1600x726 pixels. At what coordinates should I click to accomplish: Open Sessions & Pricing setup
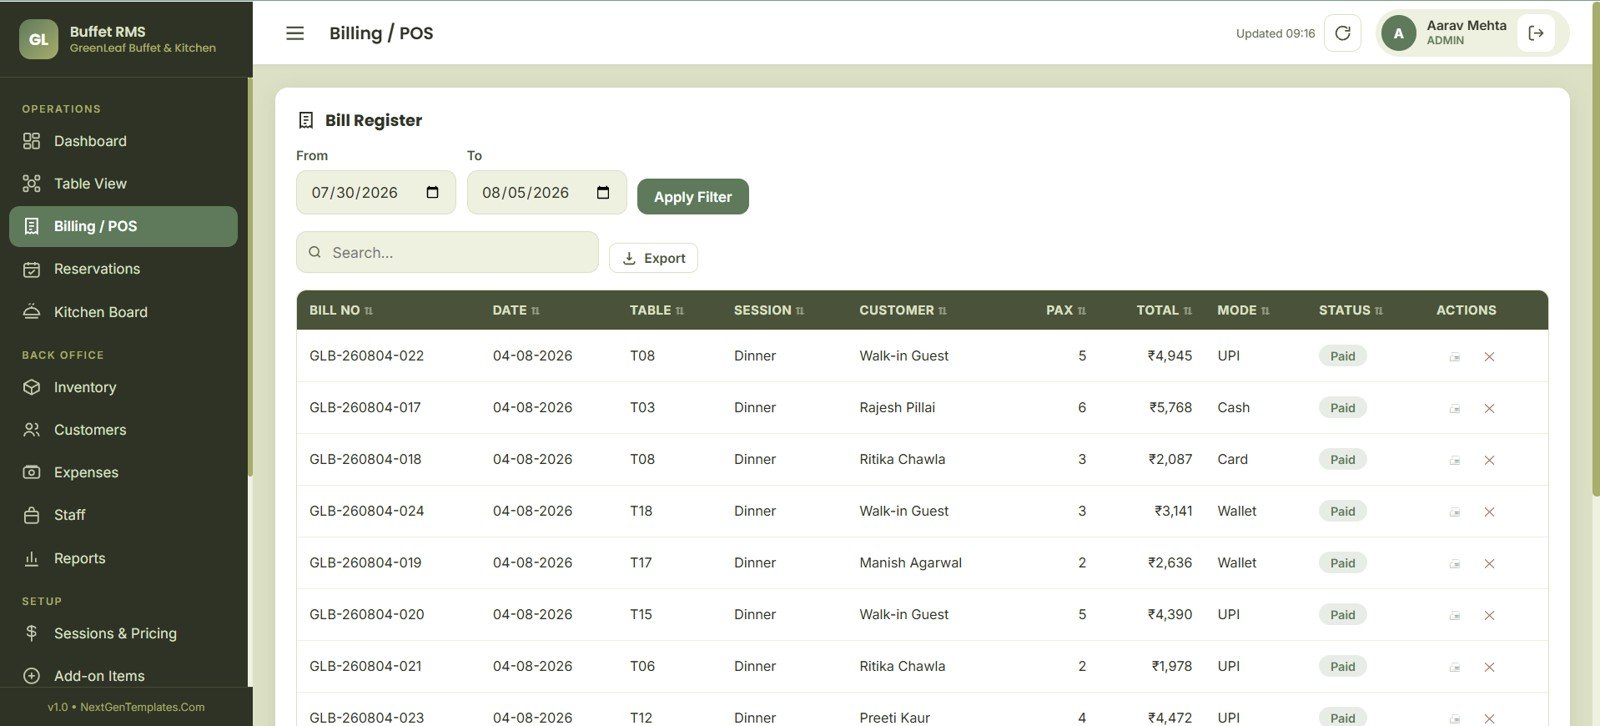click(x=123, y=633)
